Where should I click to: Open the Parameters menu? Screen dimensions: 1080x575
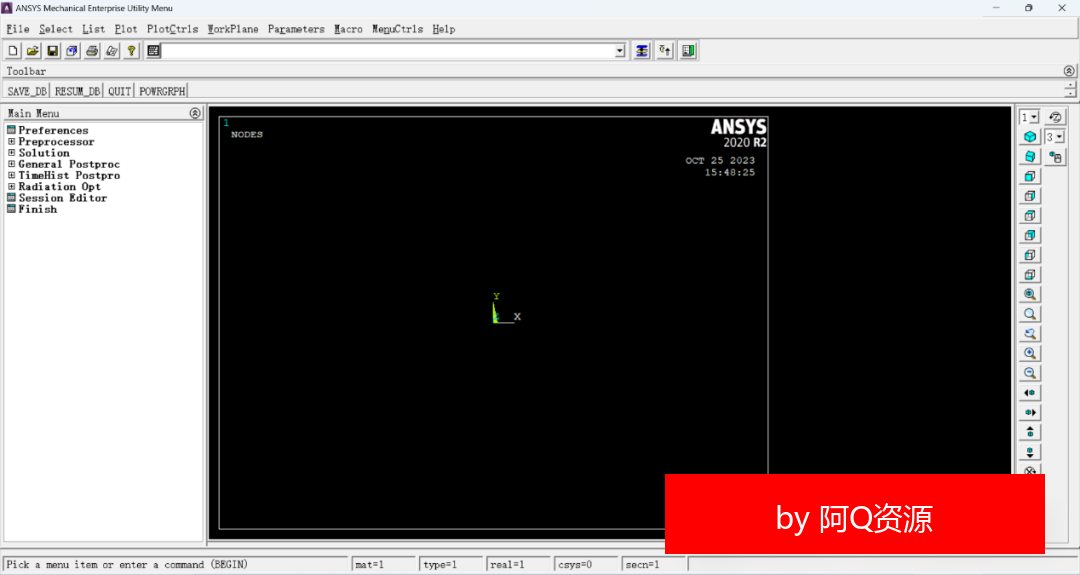coord(296,29)
